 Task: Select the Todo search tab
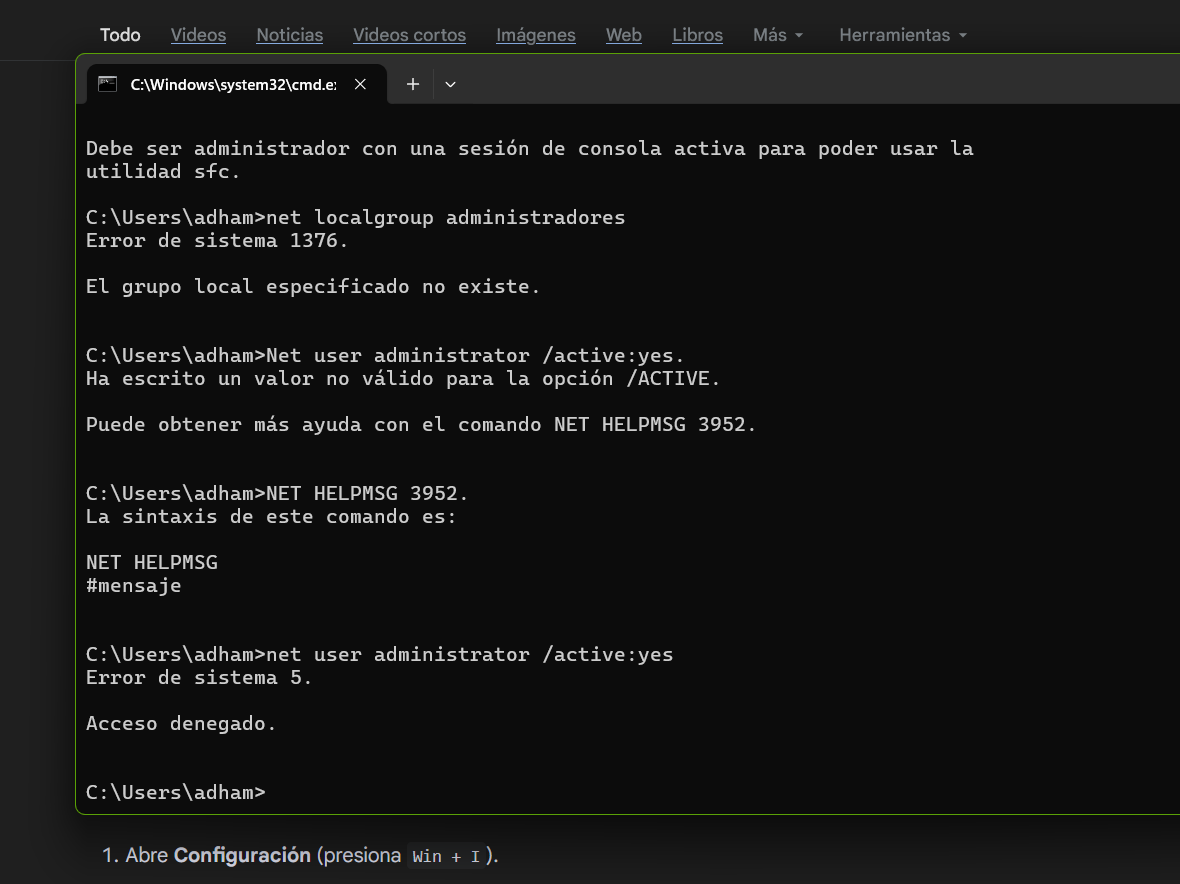[x=120, y=35]
